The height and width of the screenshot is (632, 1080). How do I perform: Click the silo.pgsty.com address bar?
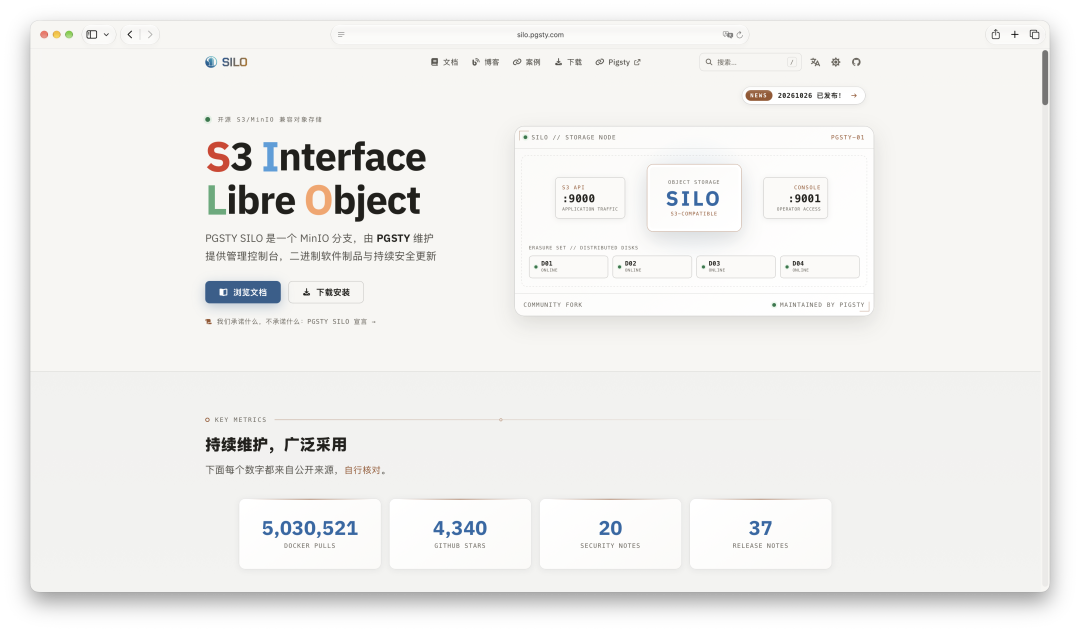tap(540, 34)
